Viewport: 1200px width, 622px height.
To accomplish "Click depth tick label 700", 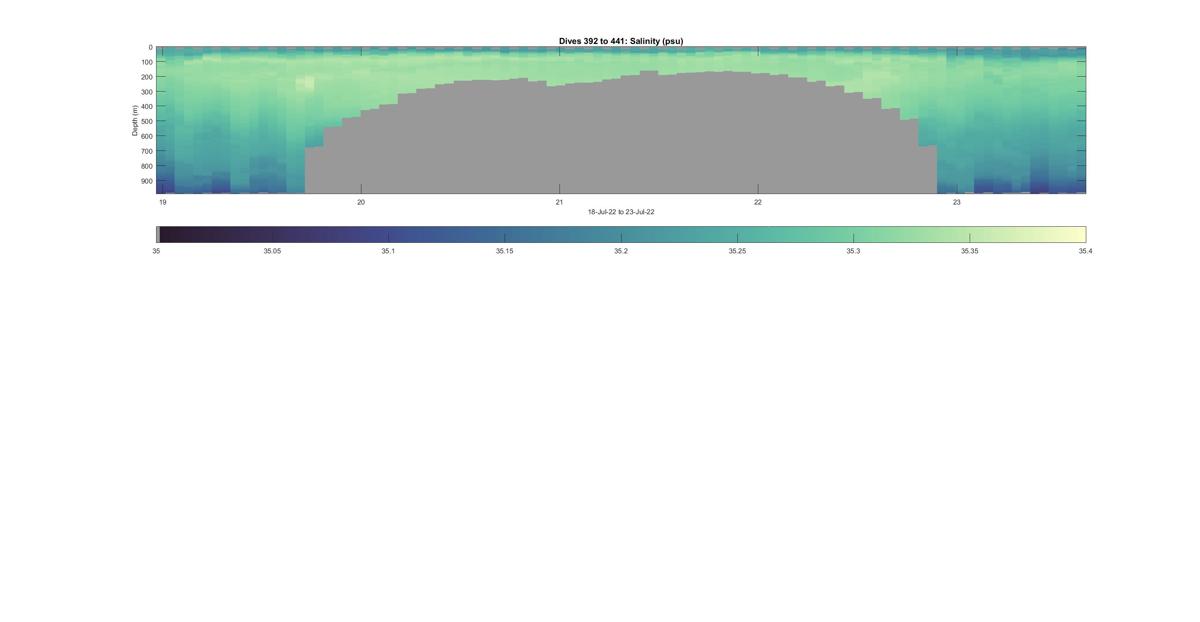I will pos(146,151).
